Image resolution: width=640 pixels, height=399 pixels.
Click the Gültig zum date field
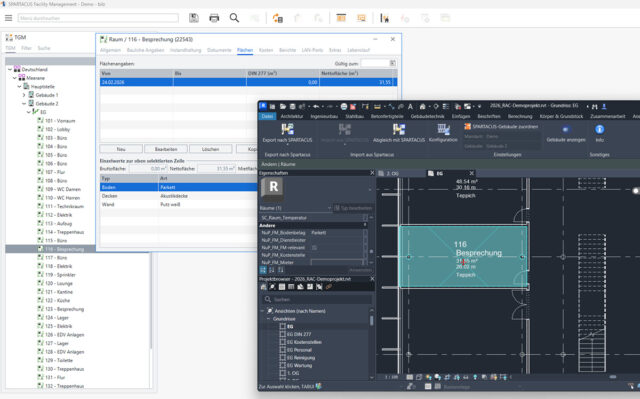pos(375,63)
